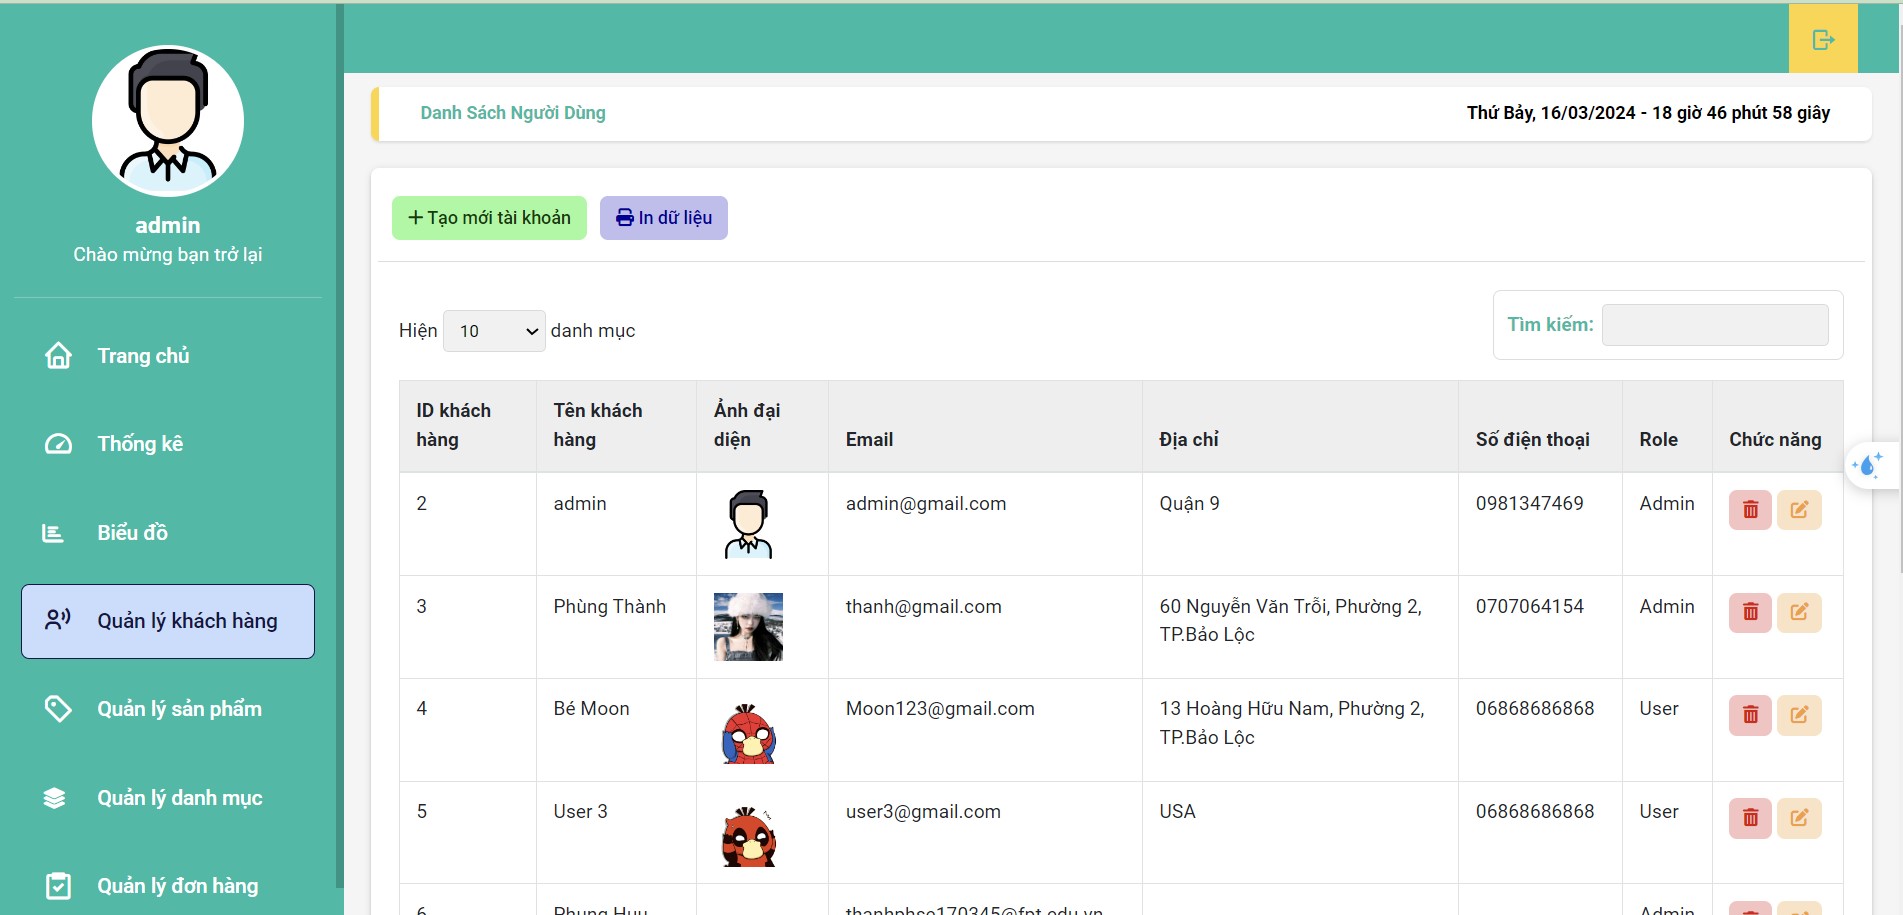Click the logout icon in top bar
Image resolution: width=1903 pixels, height=915 pixels.
(1823, 39)
